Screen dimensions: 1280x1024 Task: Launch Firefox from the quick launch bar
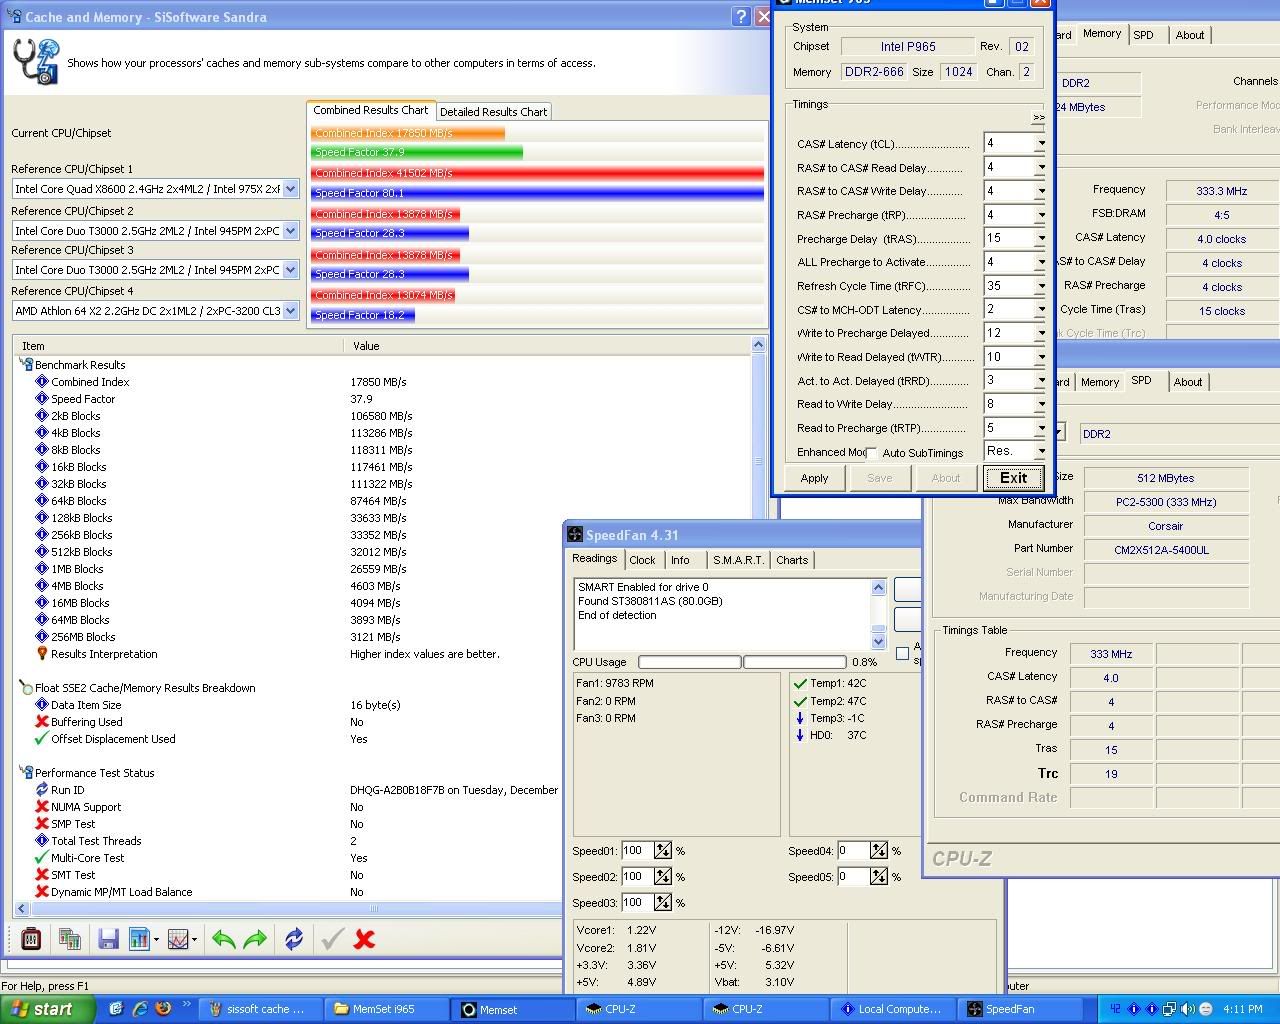[x=163, y=1009]
